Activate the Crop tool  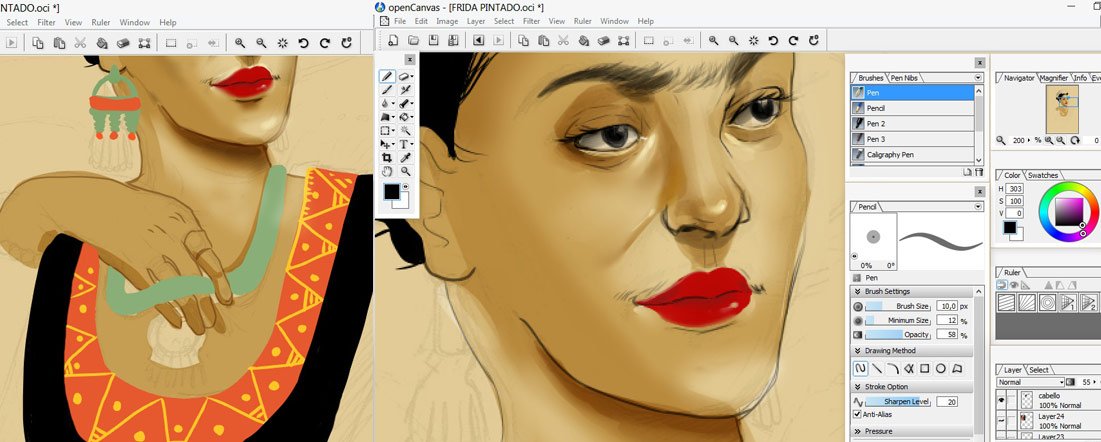(x=386, y=157)
